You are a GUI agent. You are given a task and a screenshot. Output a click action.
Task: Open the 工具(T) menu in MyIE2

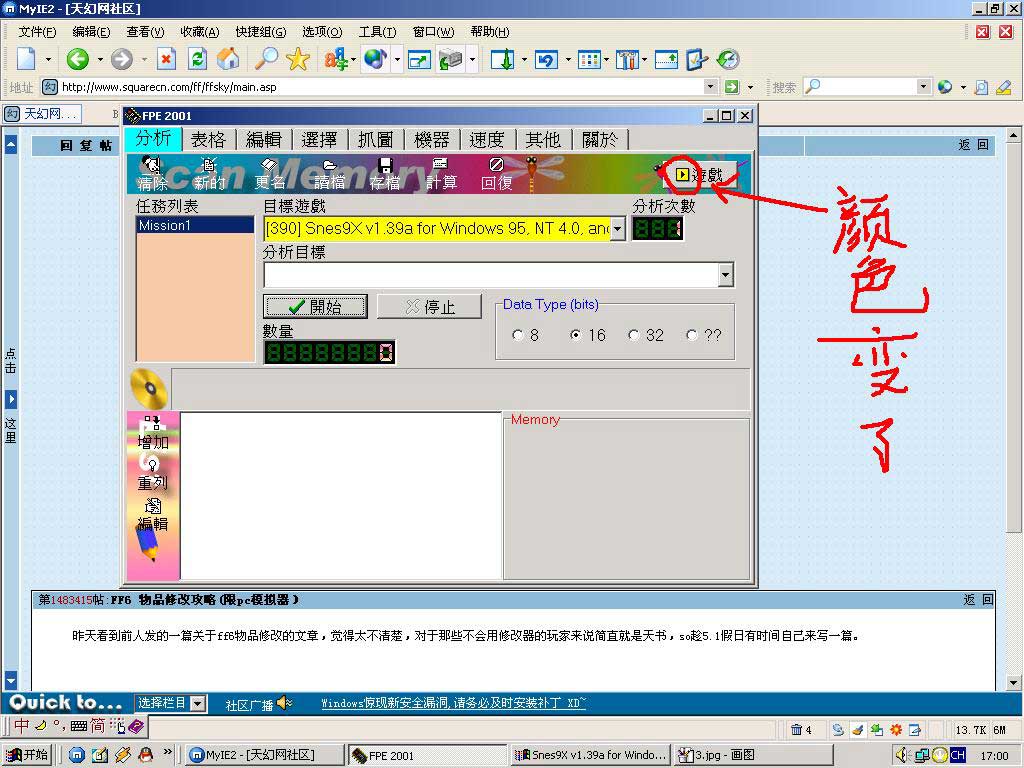(x=377, y=31)
